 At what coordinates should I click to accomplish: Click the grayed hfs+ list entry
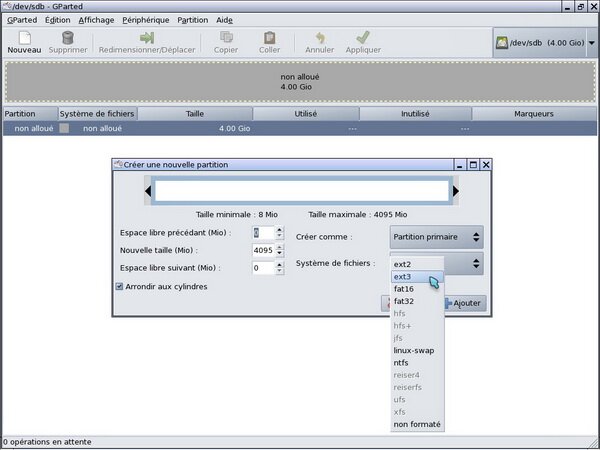coord(417,326)
